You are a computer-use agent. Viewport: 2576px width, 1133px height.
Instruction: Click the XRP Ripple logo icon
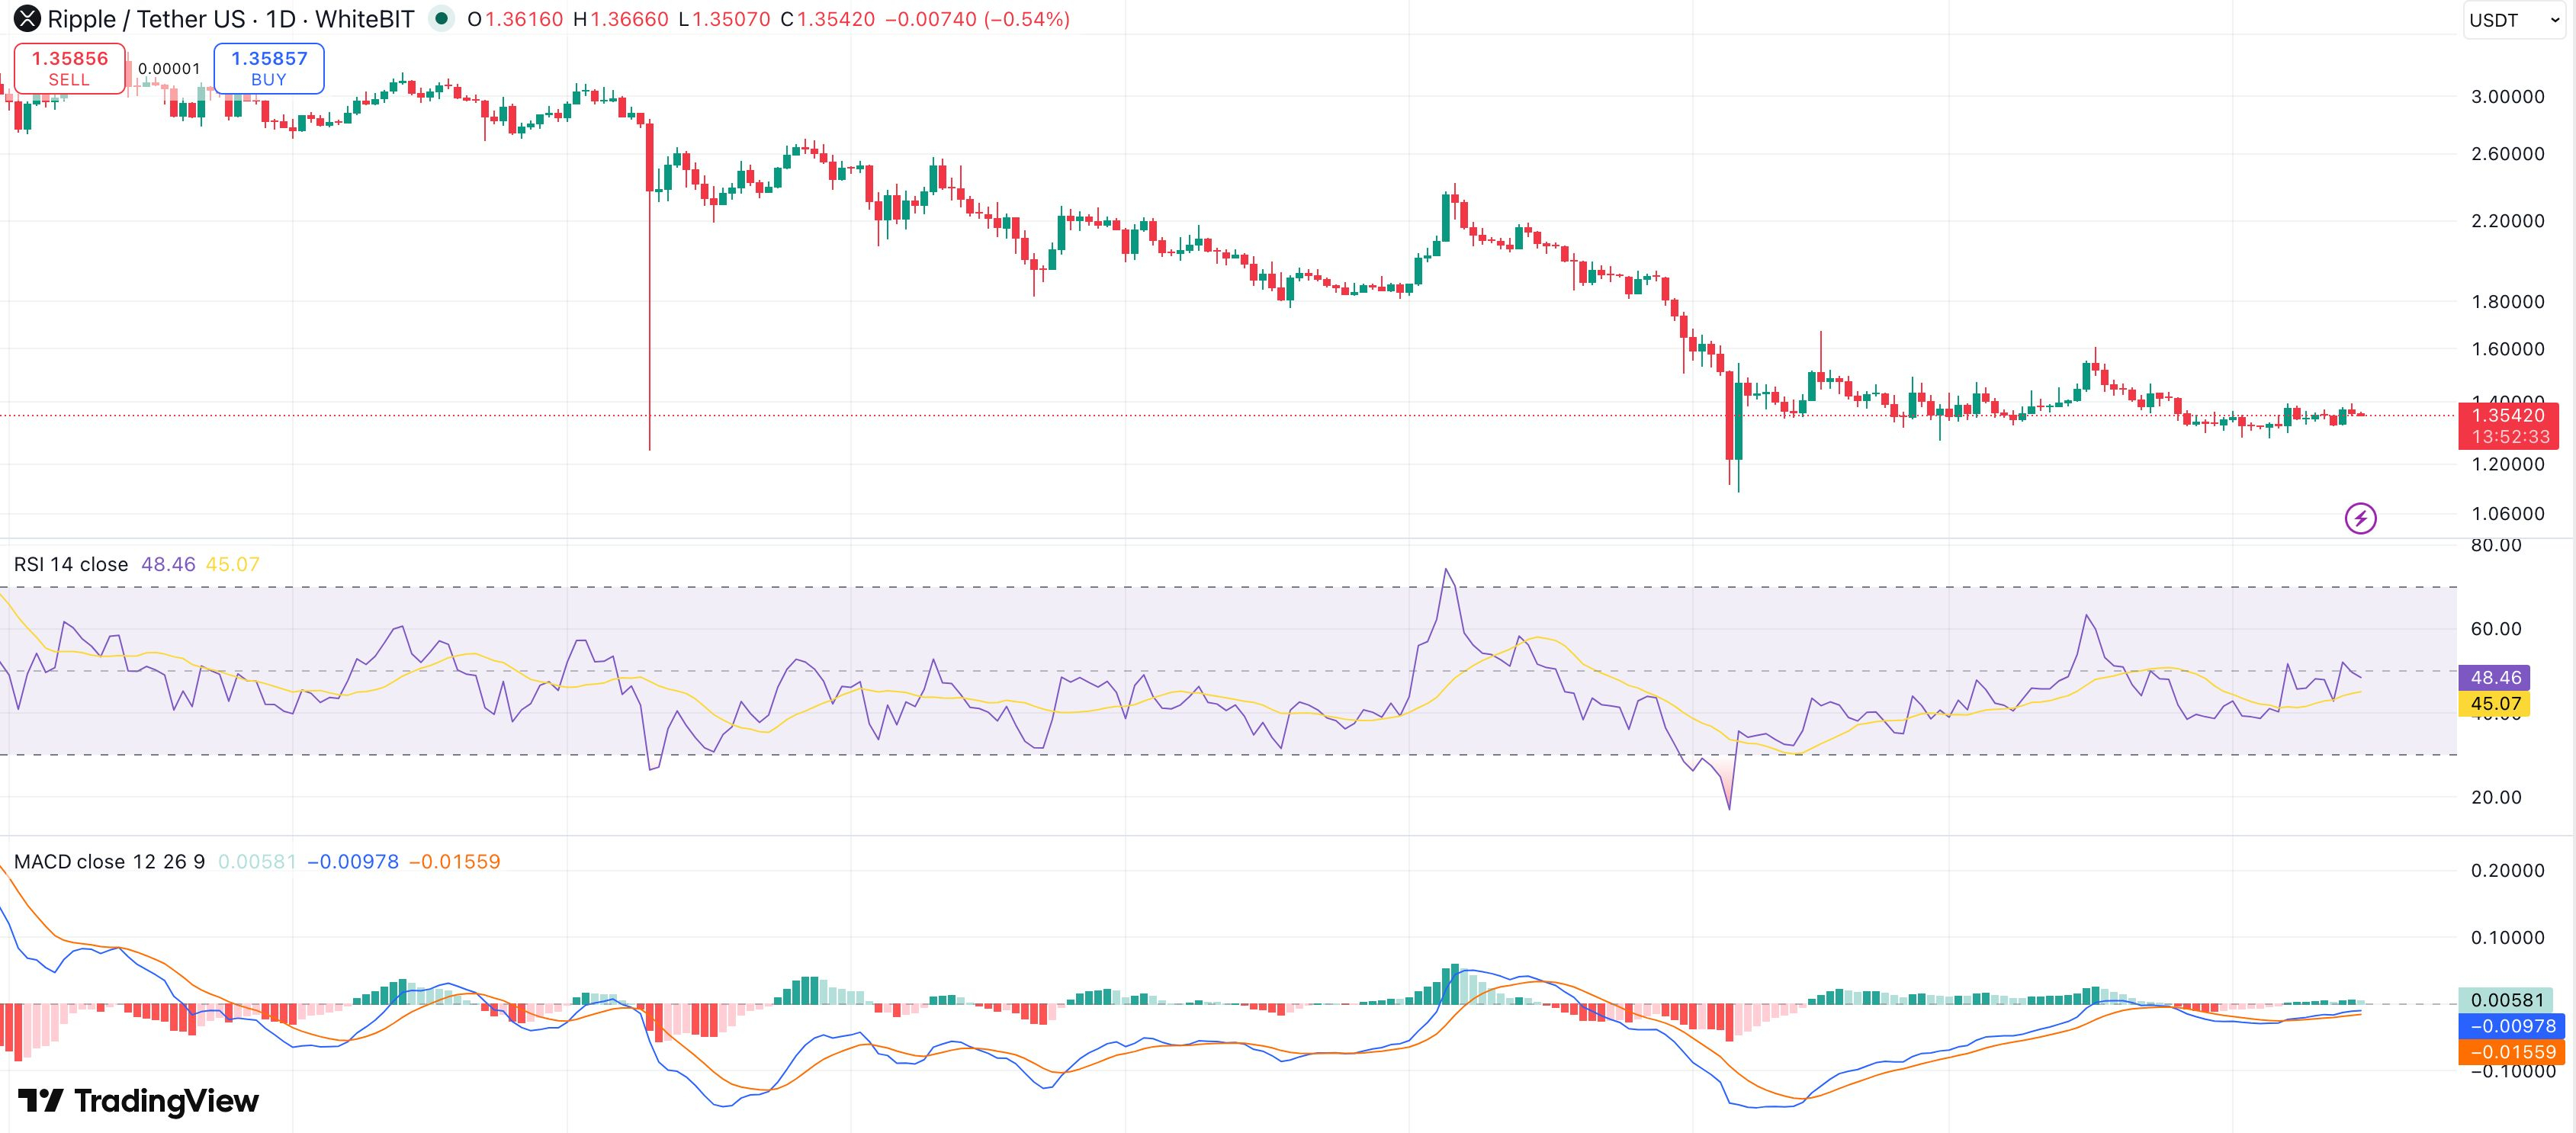tap(26, 19)
